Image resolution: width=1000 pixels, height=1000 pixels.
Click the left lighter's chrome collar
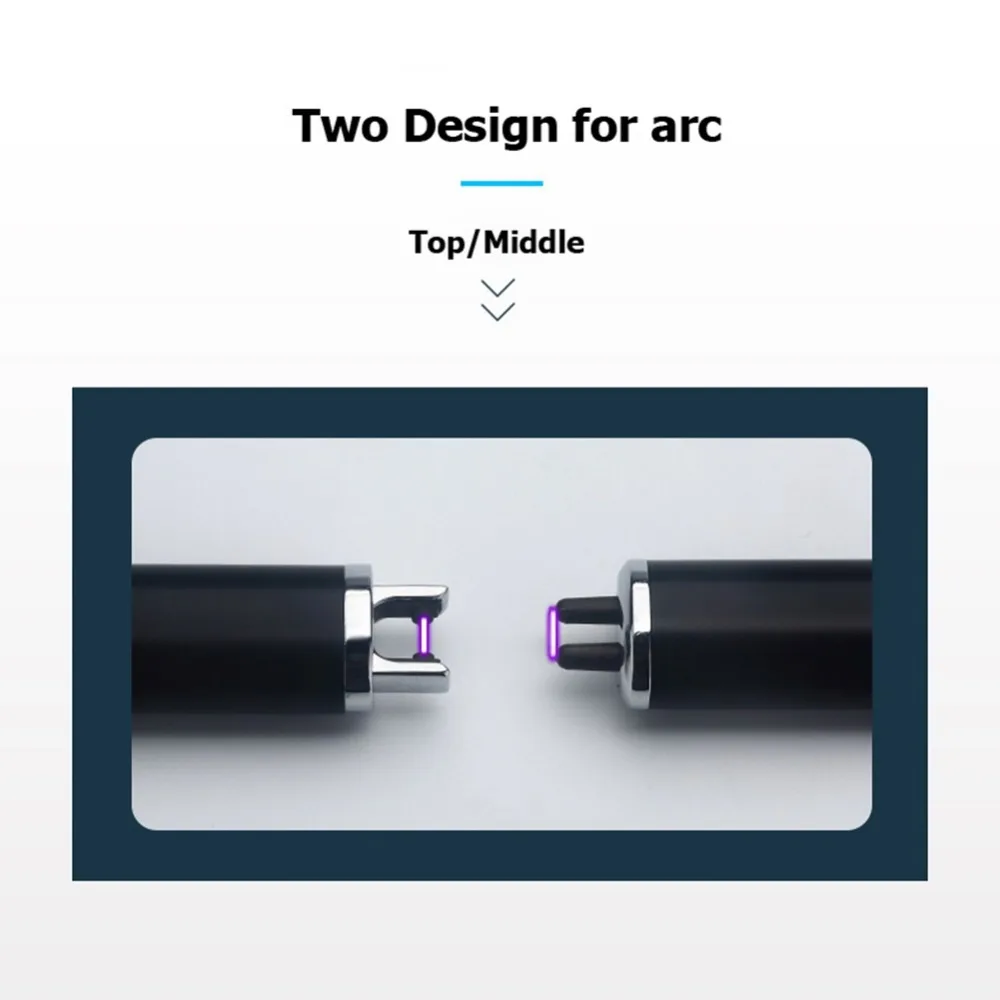pyautogui.click(x=358, y=638)
